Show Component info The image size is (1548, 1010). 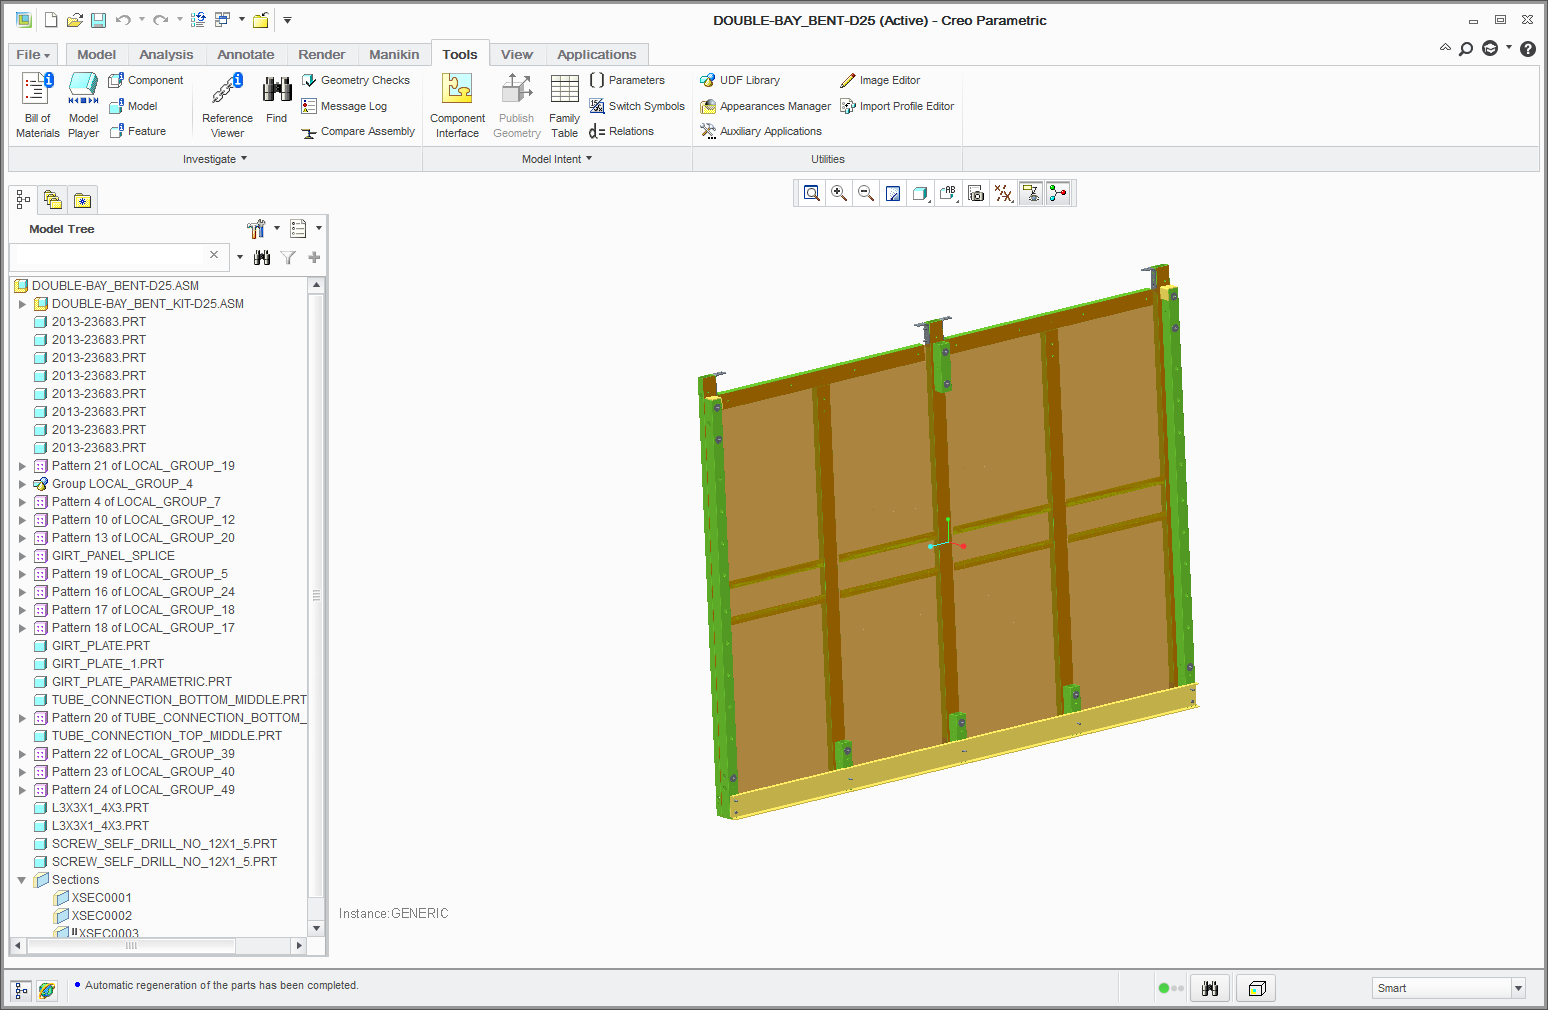pyautogui.click(x=147, y=80)
